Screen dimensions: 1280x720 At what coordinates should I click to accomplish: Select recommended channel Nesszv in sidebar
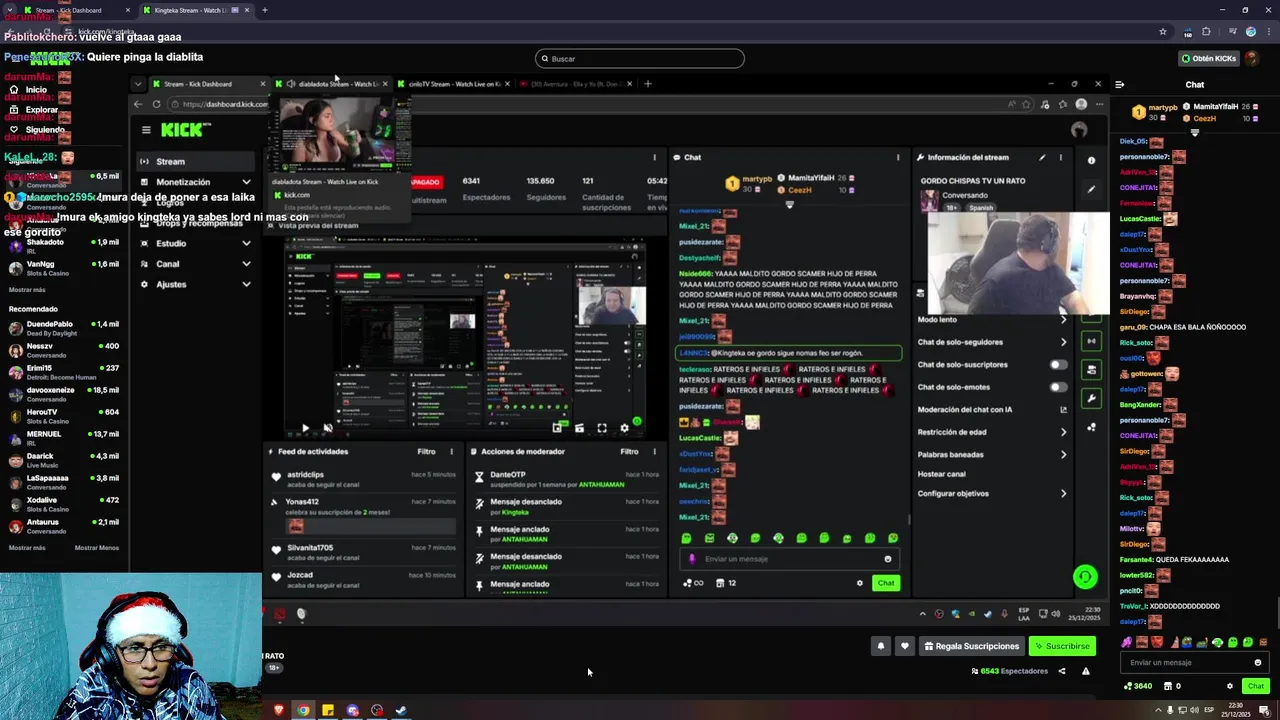[x=64, y=350]
